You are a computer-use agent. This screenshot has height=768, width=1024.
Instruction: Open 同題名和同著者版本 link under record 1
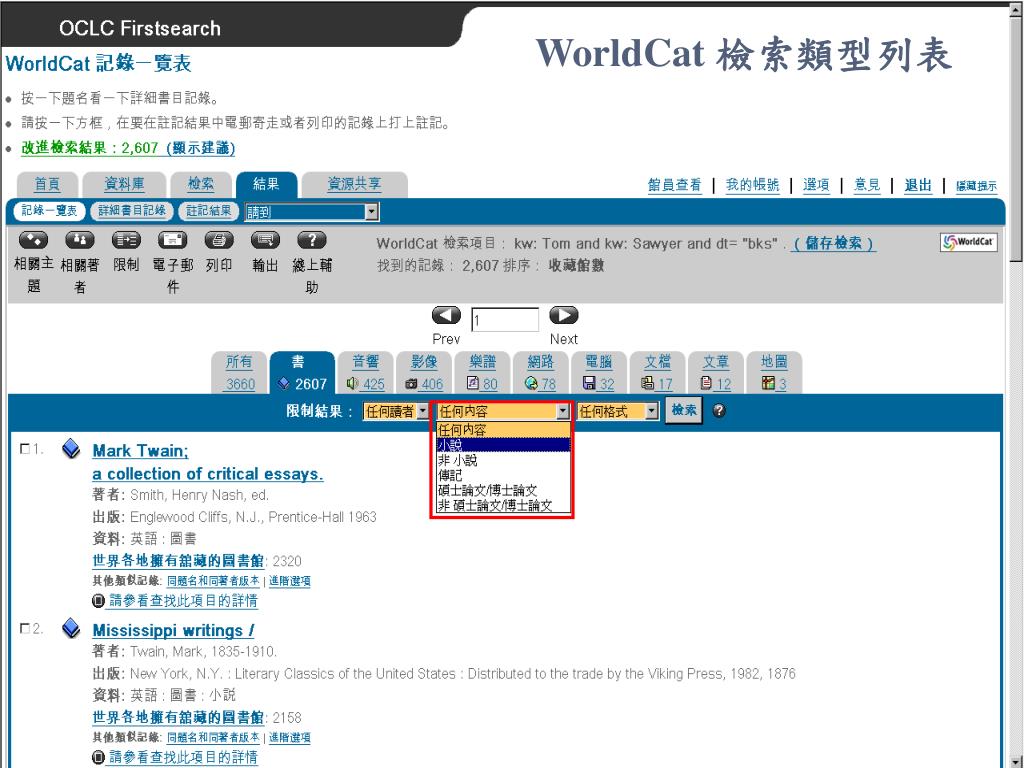click(x=213, y=581)
